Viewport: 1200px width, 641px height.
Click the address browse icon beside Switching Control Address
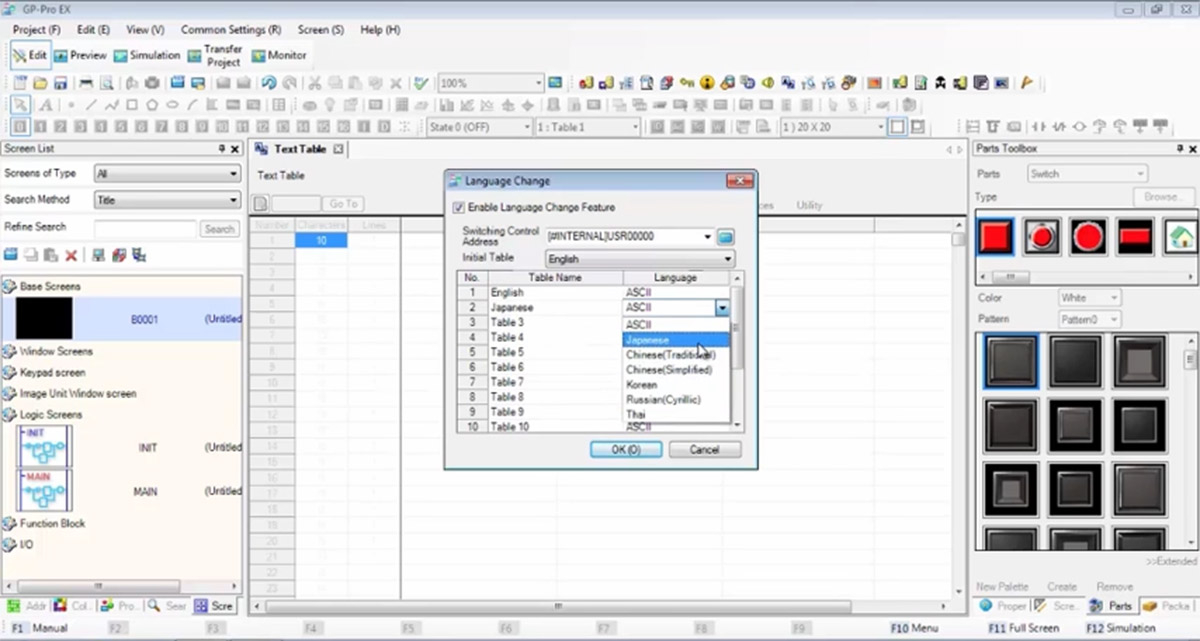[726, 237]
